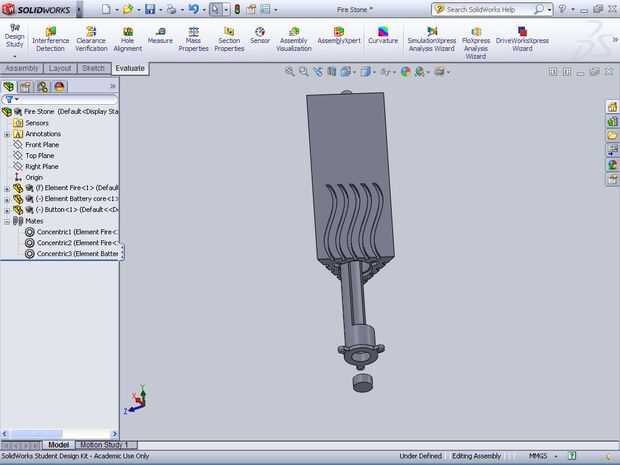Screen dimensions: 620x465
Task: Click the Rebuild traffic light icon
Action: pyautogui.click(x=237, y=9)
